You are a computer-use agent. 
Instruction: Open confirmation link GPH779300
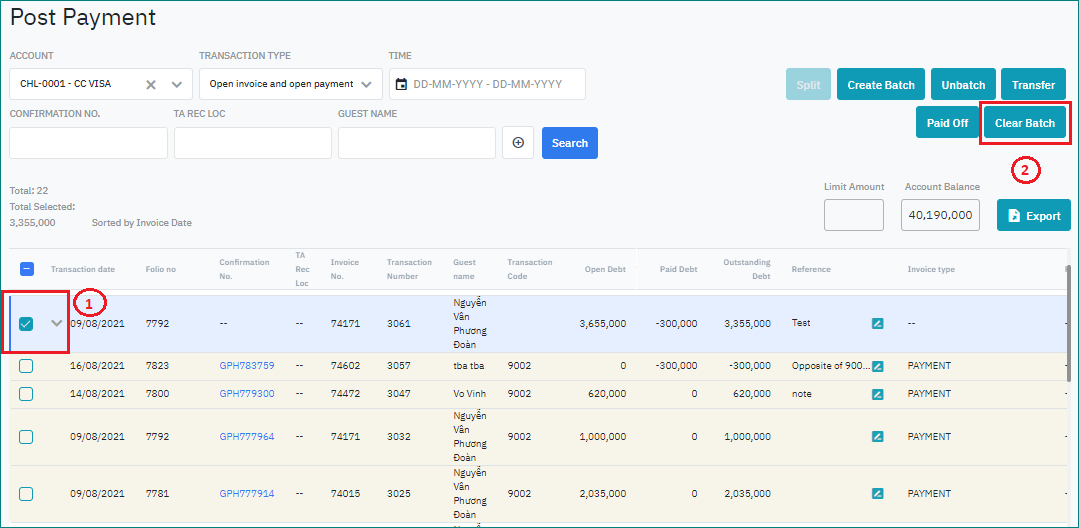click(246, 394)
